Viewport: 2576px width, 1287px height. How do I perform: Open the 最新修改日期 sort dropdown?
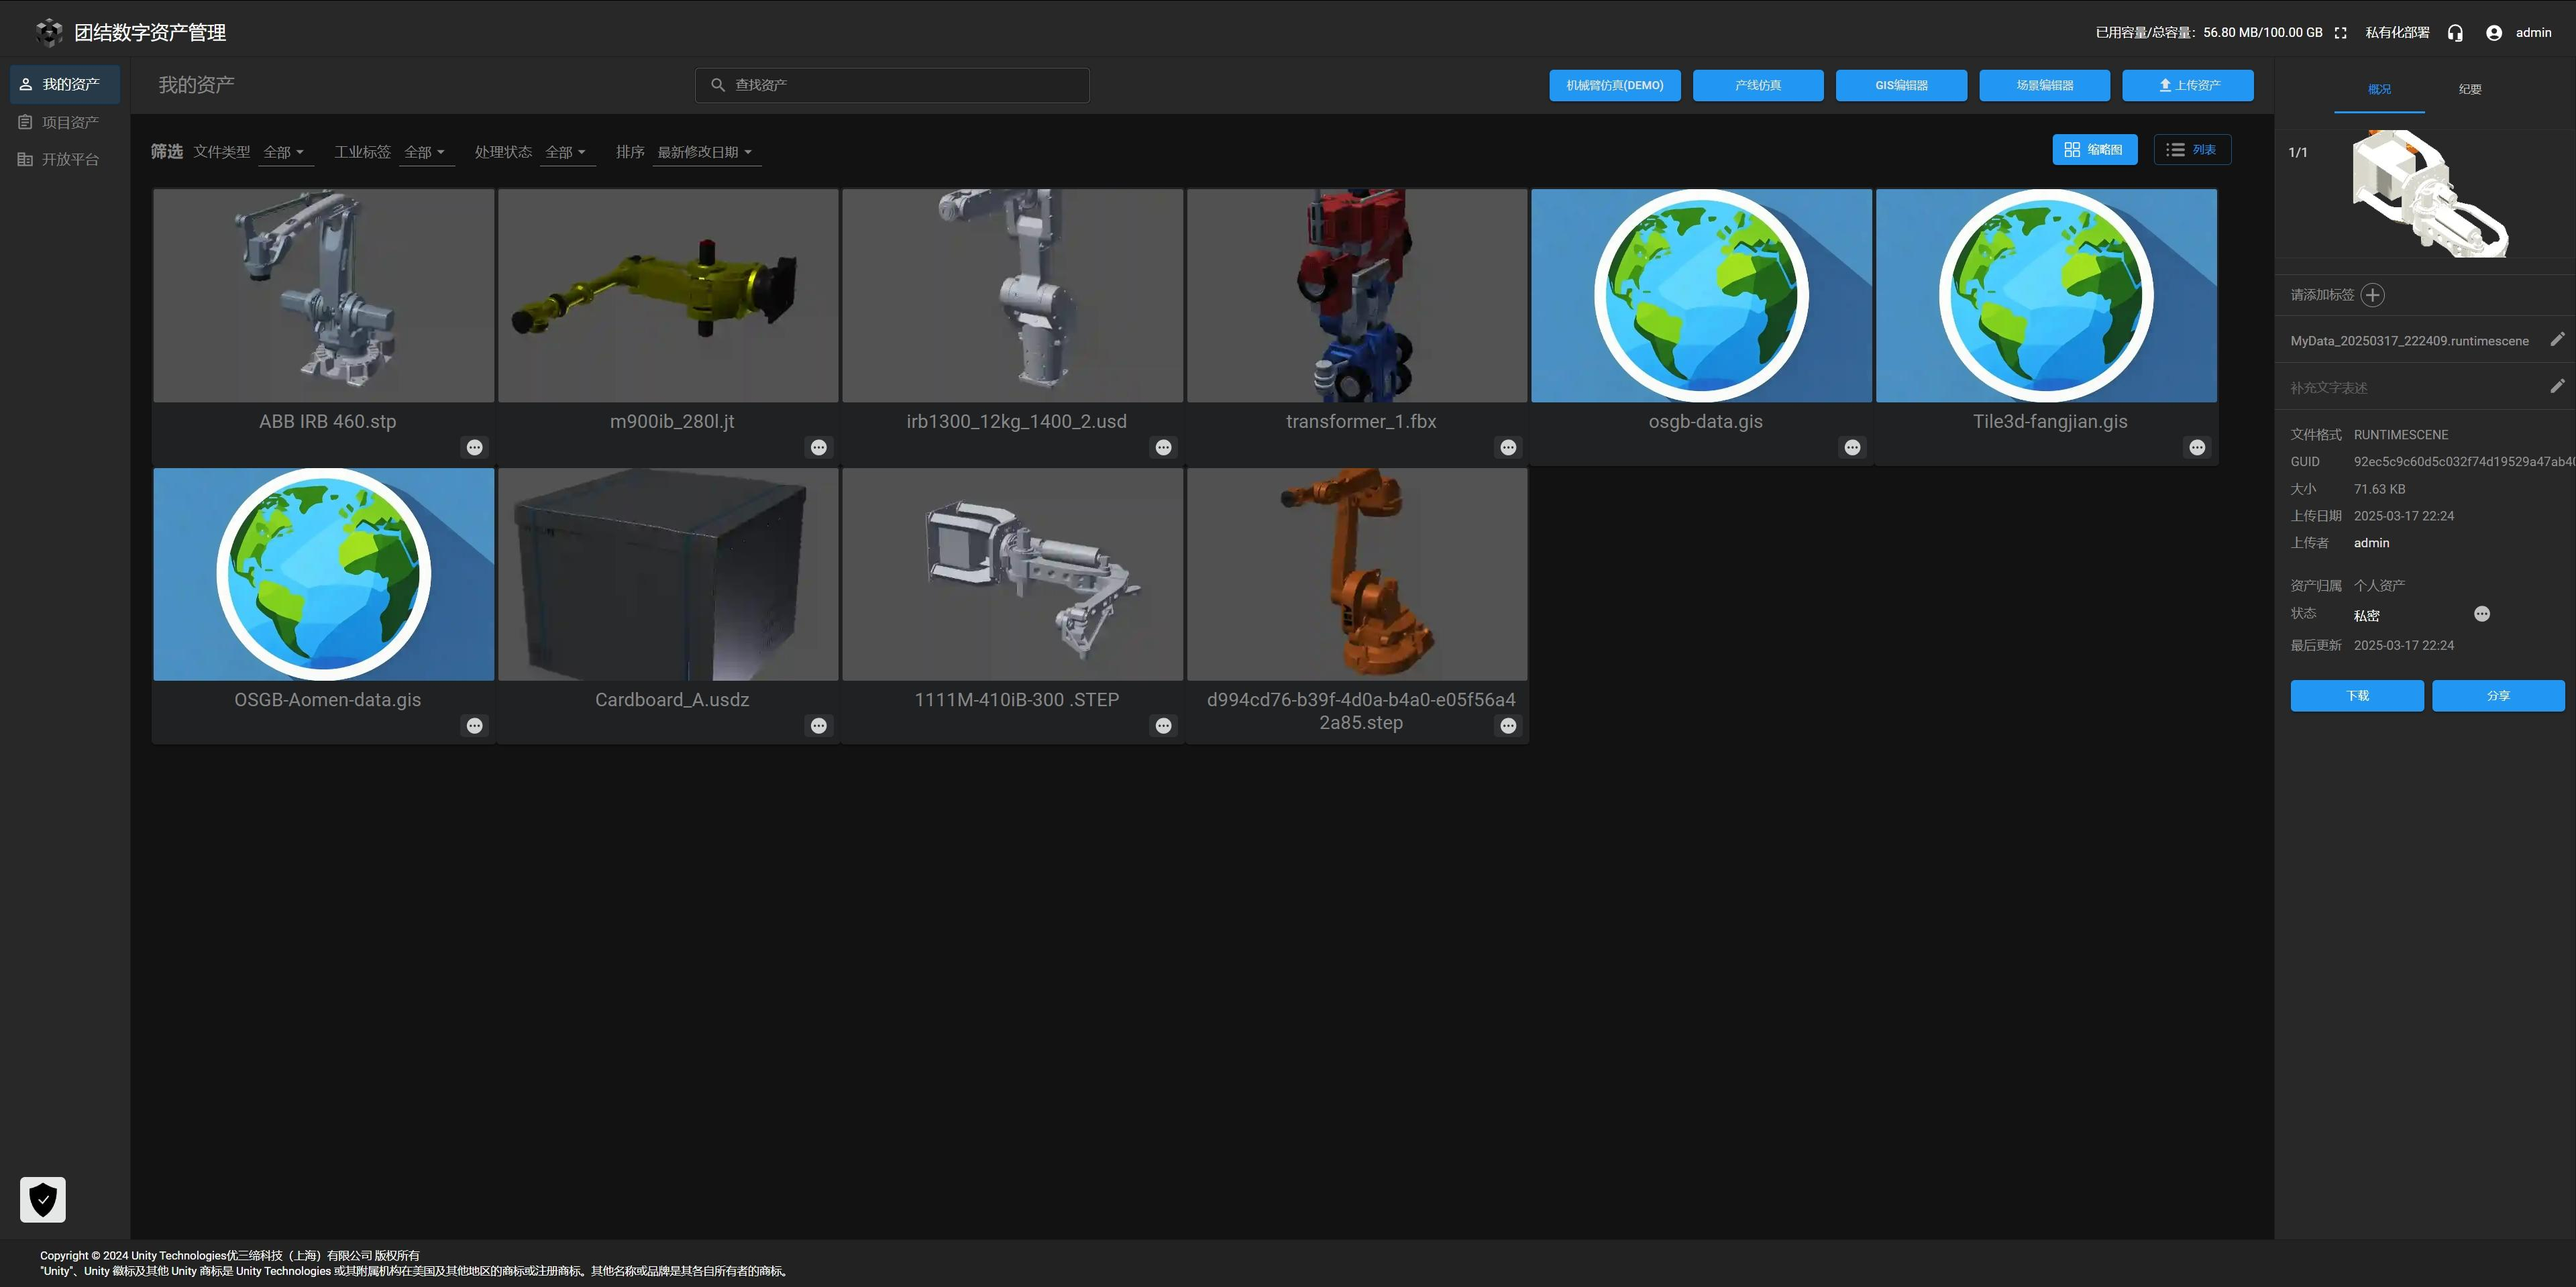tap(705, 152)
